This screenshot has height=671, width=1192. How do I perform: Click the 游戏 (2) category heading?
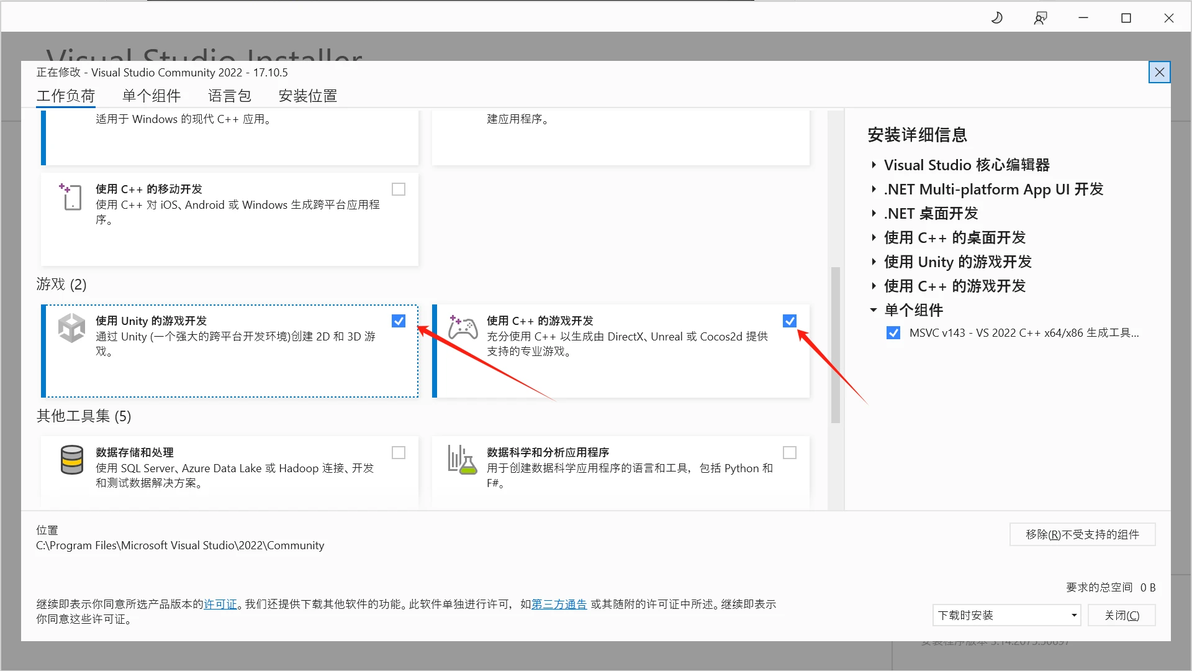[x=62, y=284]
